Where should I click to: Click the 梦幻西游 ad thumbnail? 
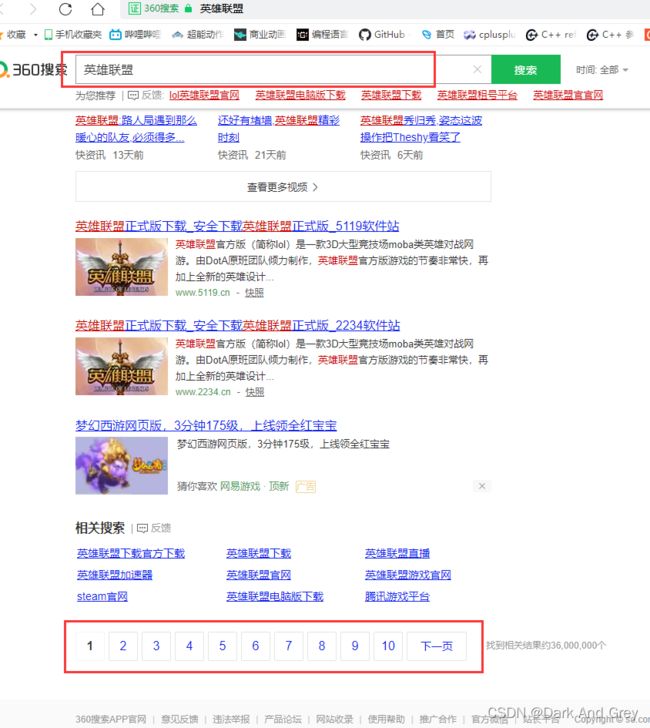122,466
